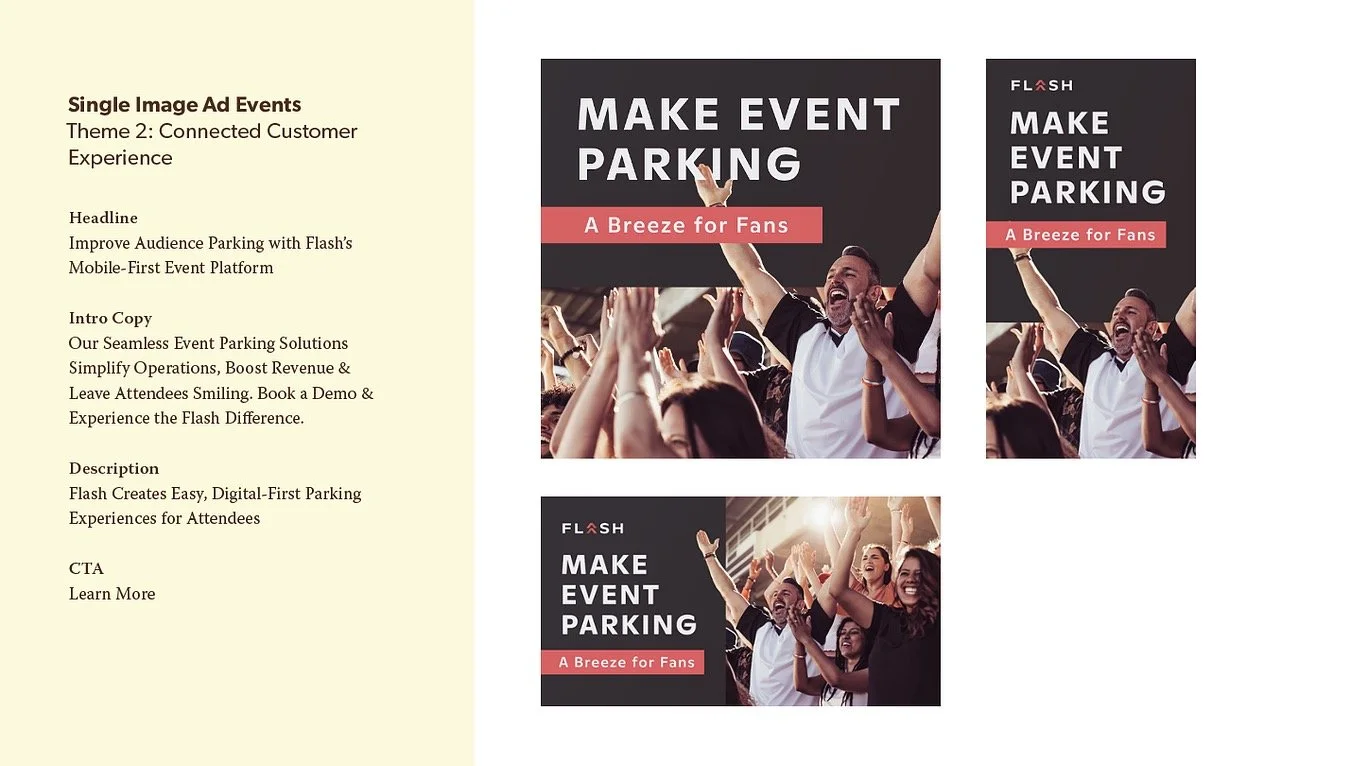Click the 'Learn More' CTA text
The image size is (1368, 766).
pos(112,593)
